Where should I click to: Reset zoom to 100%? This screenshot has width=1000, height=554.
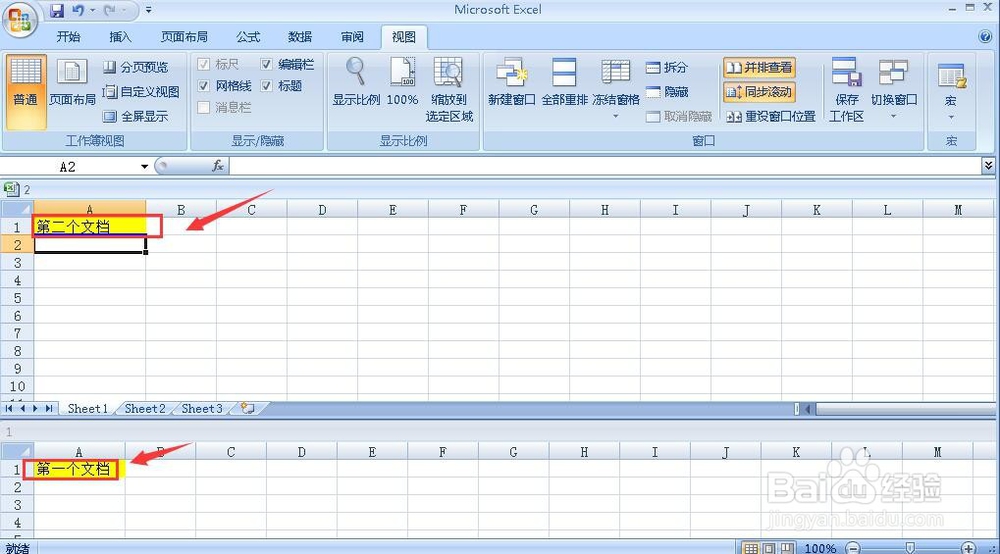tap(402, 82)
